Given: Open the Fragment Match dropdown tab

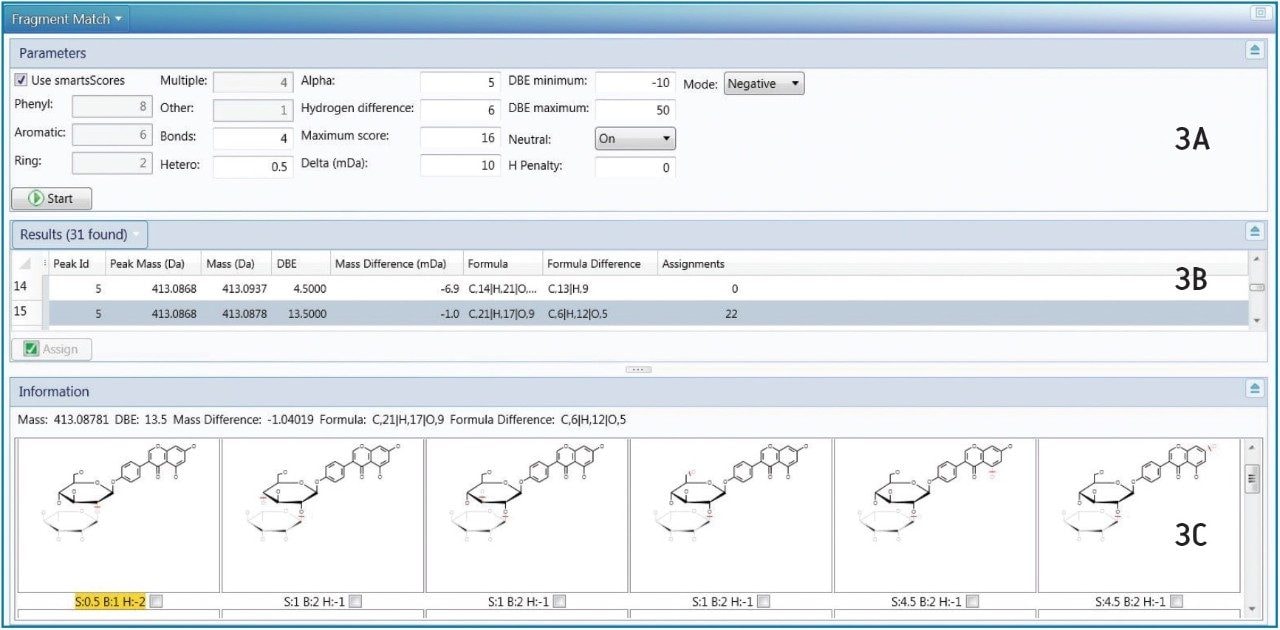Looking at the screenshot, I should click(67, 18).
